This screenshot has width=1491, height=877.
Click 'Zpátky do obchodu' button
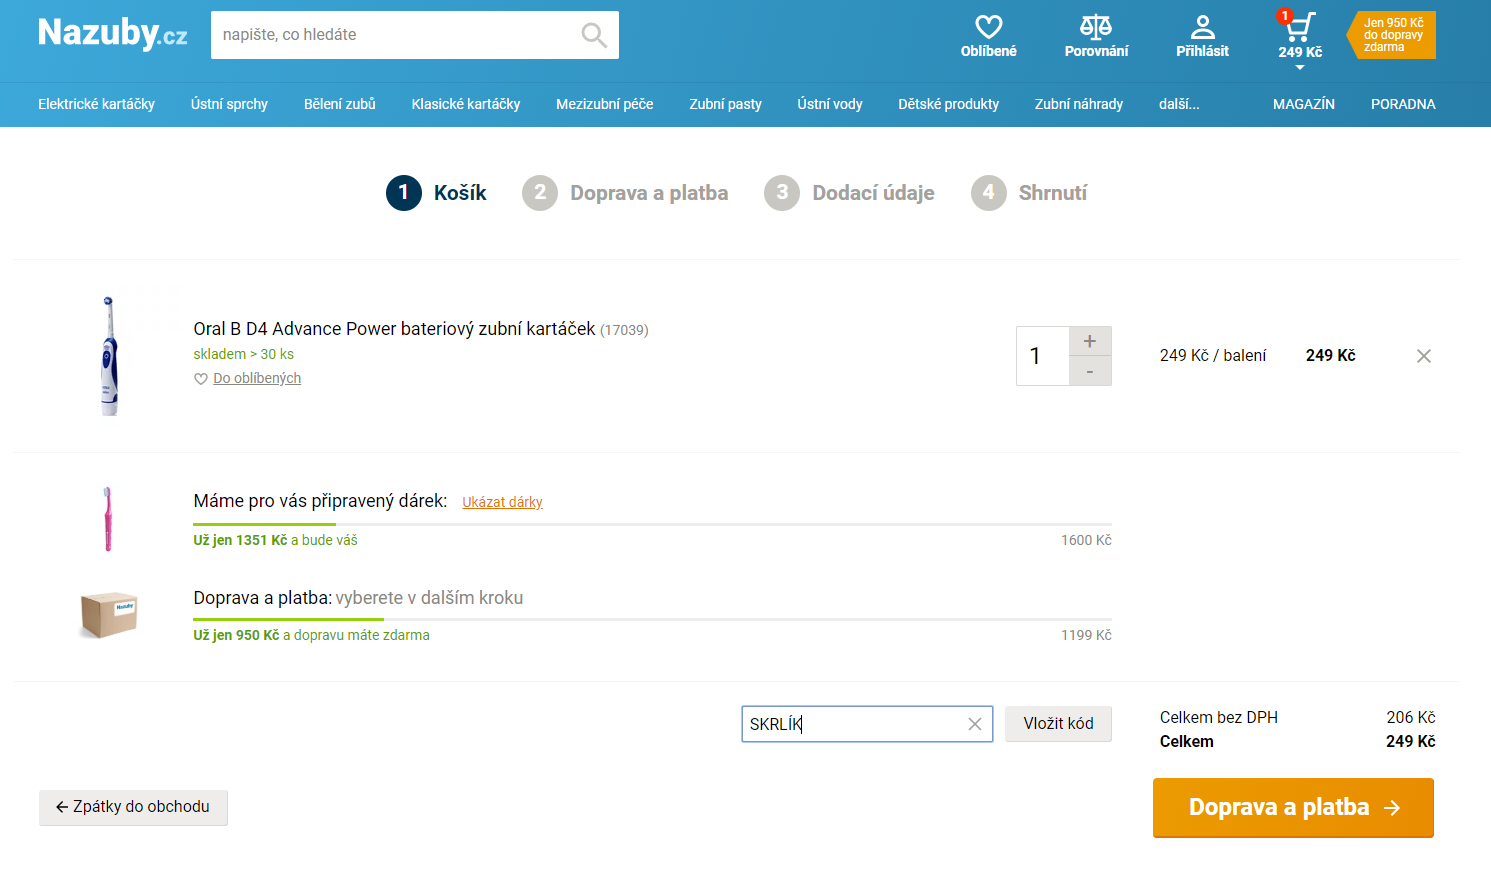click(x=133, y=807)
